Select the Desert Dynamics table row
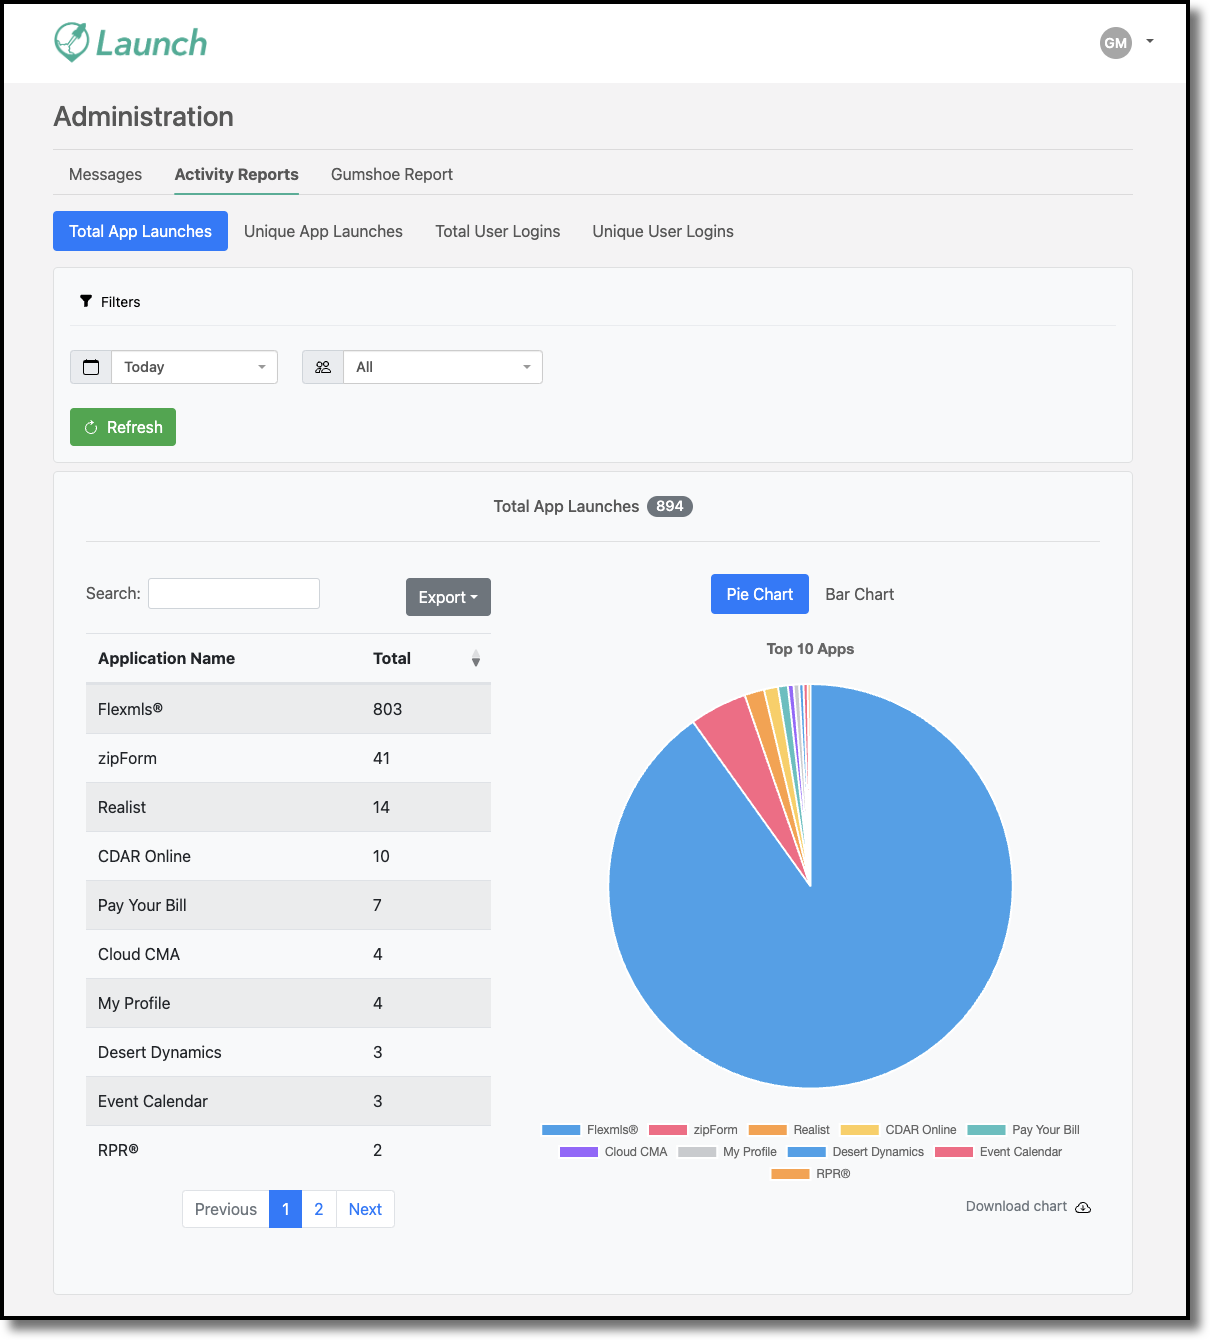Screen dimensions: 1210x1340 click(288, 1052)
